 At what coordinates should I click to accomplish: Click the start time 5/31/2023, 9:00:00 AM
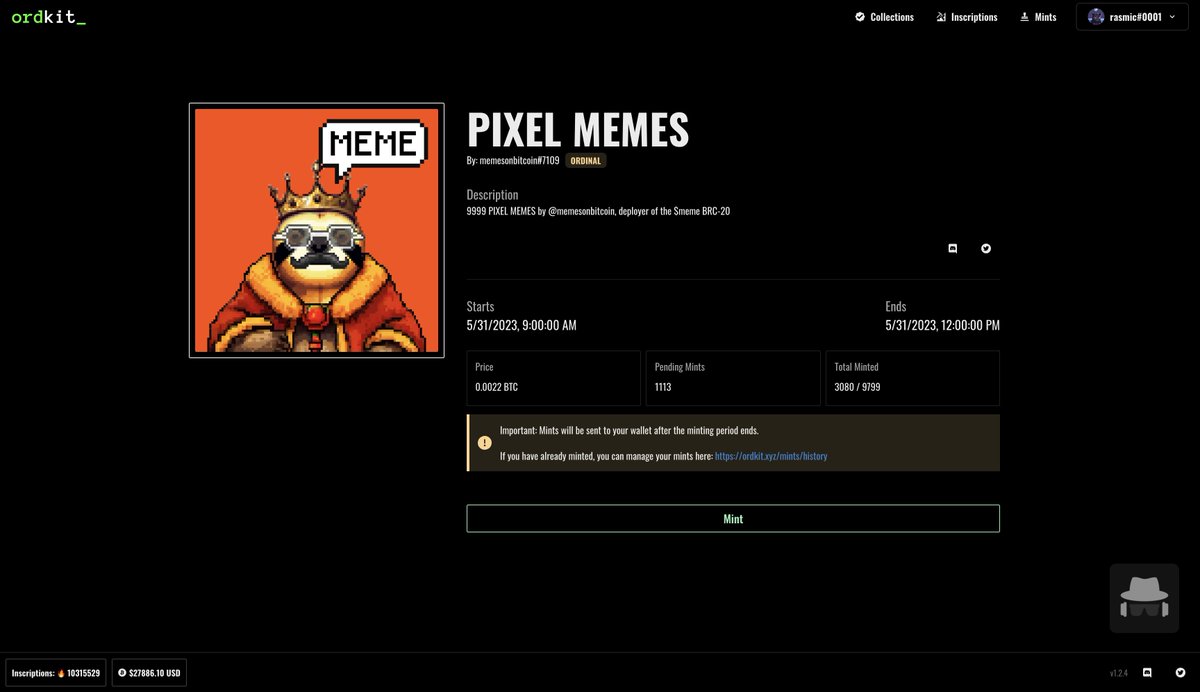(x=522, y=326)
